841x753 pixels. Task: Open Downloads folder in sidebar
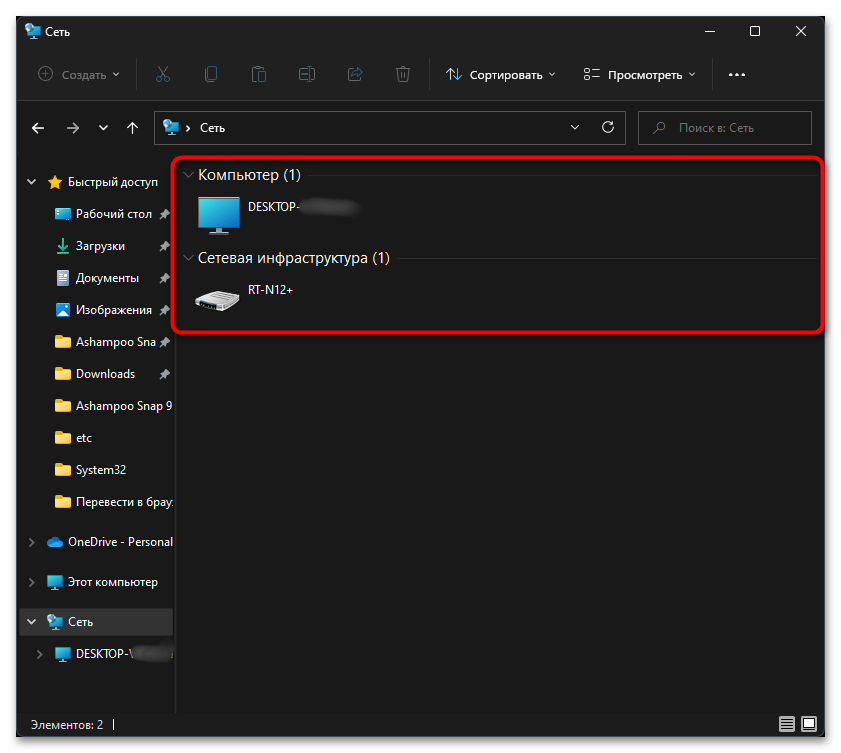click(x=106, y=374)
